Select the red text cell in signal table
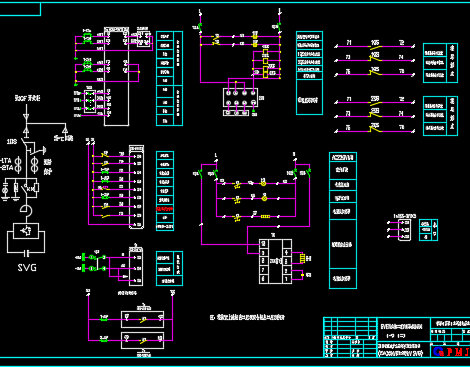Viewport: 470px width, 367px height. tap(165, 209)
